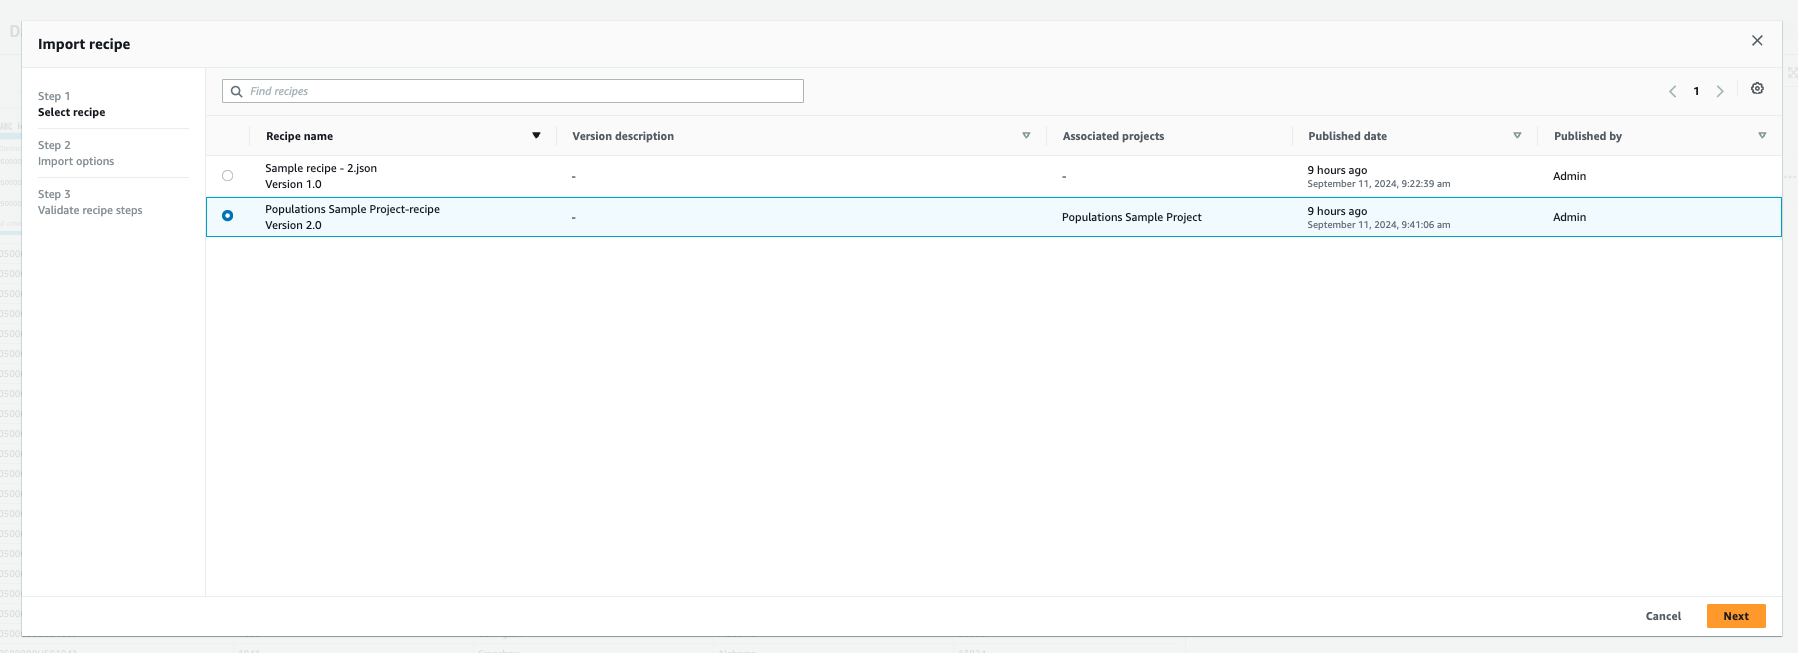Cancel the recipe import
Viewport: 1798px width, 653px height.
1663,616
